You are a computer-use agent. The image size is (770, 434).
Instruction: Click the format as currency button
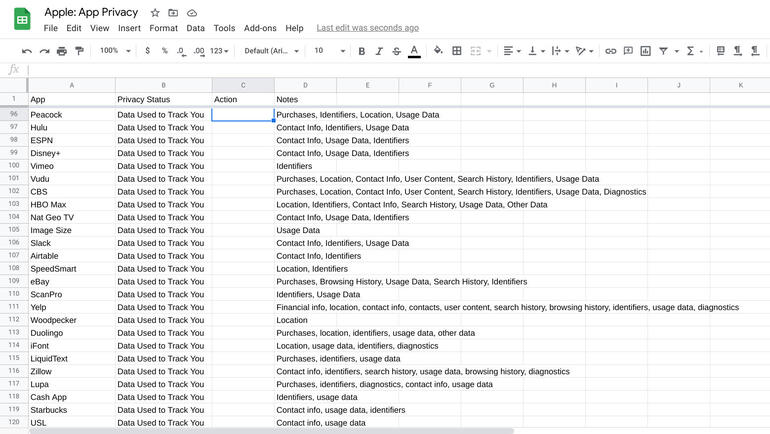pyautogui.click(x=148, y=51)
